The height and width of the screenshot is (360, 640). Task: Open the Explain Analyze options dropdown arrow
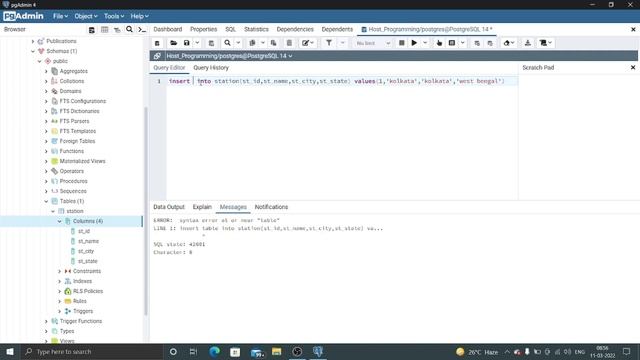(462, 43)
